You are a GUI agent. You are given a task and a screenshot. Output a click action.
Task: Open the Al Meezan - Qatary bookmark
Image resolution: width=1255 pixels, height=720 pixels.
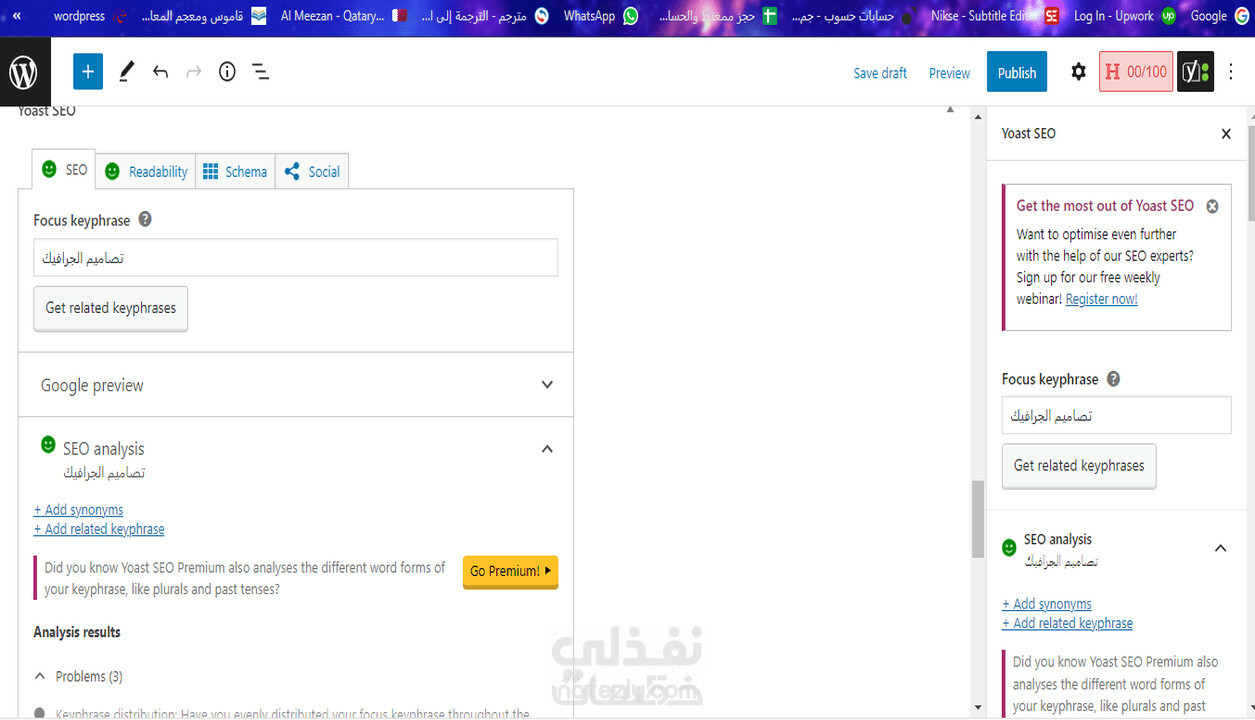tap(343, 16)
